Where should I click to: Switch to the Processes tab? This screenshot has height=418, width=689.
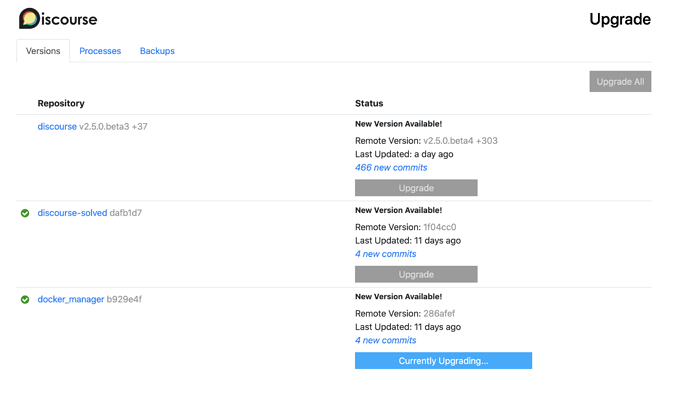click(x=100, y=51)
